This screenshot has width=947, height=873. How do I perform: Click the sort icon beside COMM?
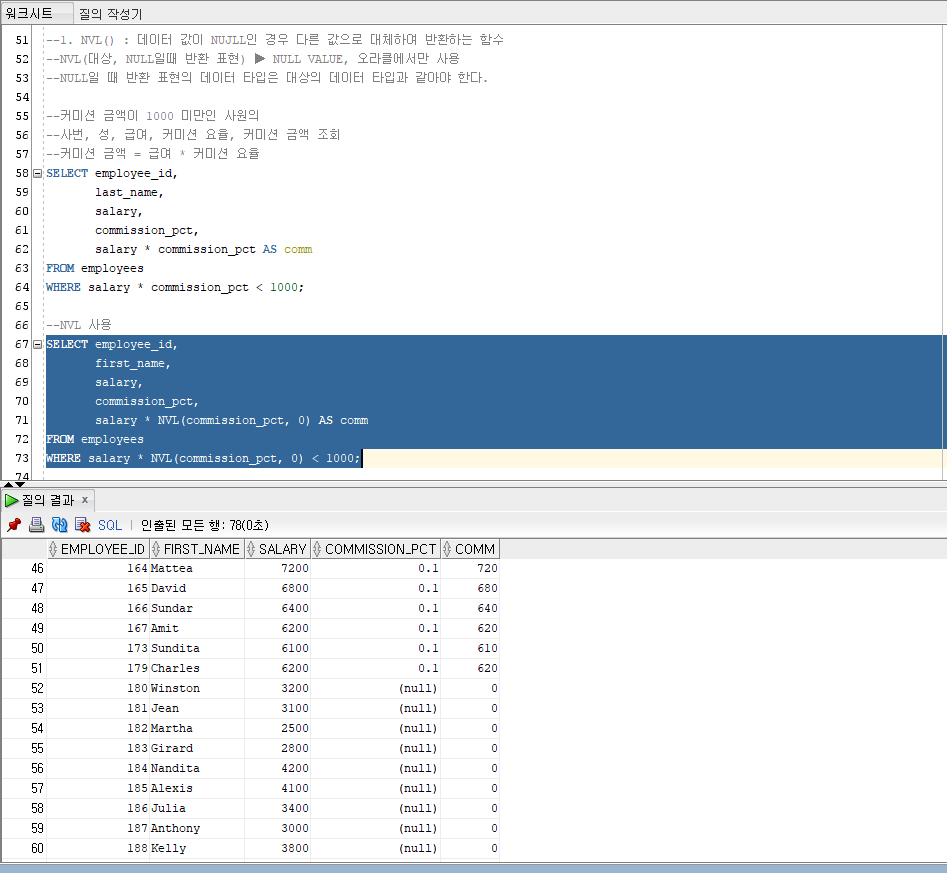pos(447,549)
